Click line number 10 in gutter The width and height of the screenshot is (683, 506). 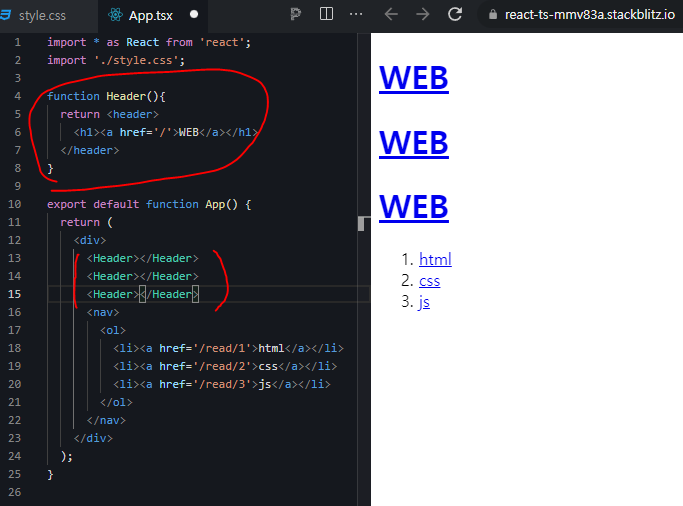pyautogui.click(x=14, y=204)
